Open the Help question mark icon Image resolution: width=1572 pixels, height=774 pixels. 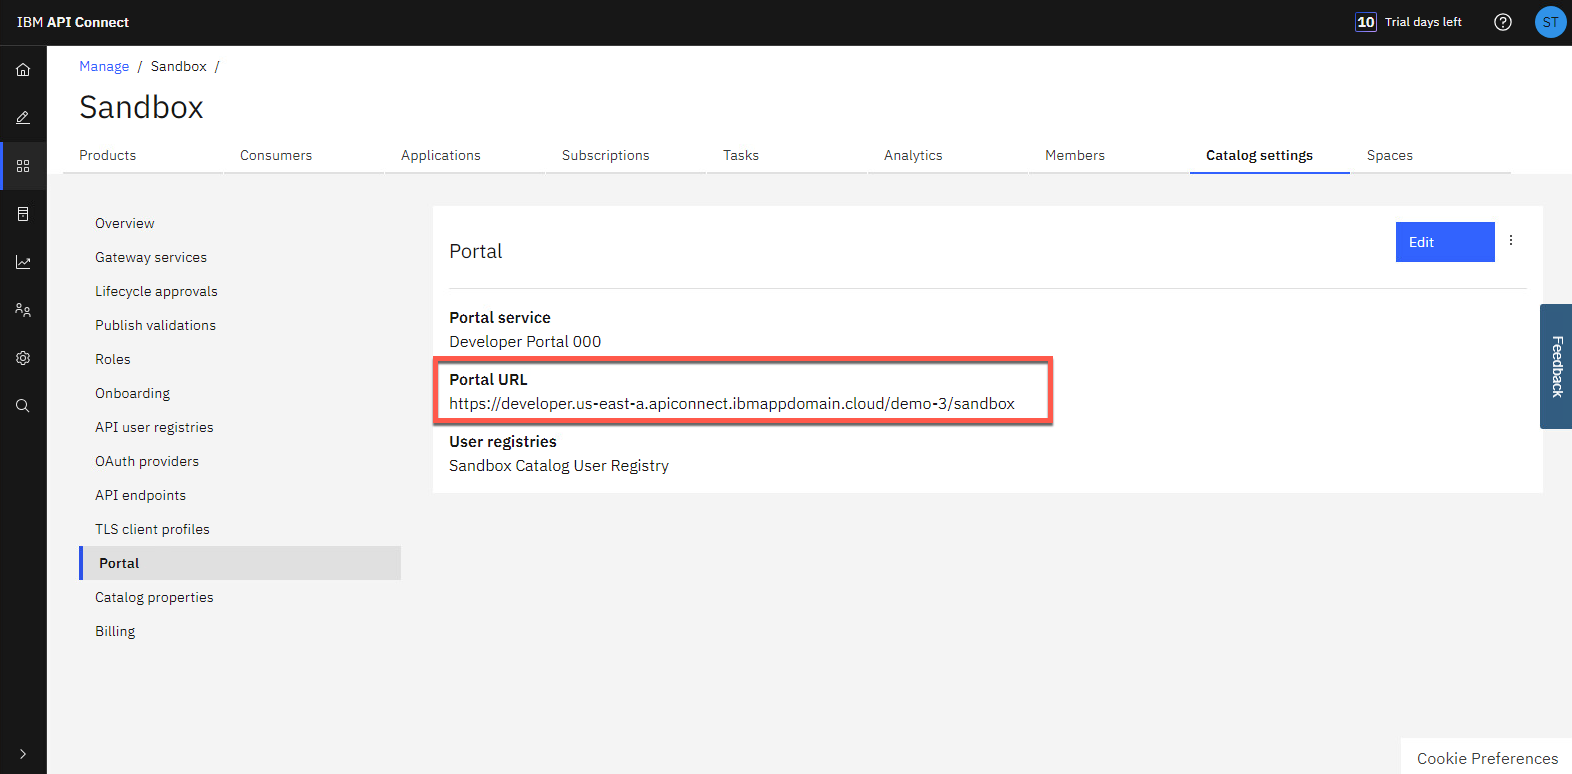click(1502, 22)
